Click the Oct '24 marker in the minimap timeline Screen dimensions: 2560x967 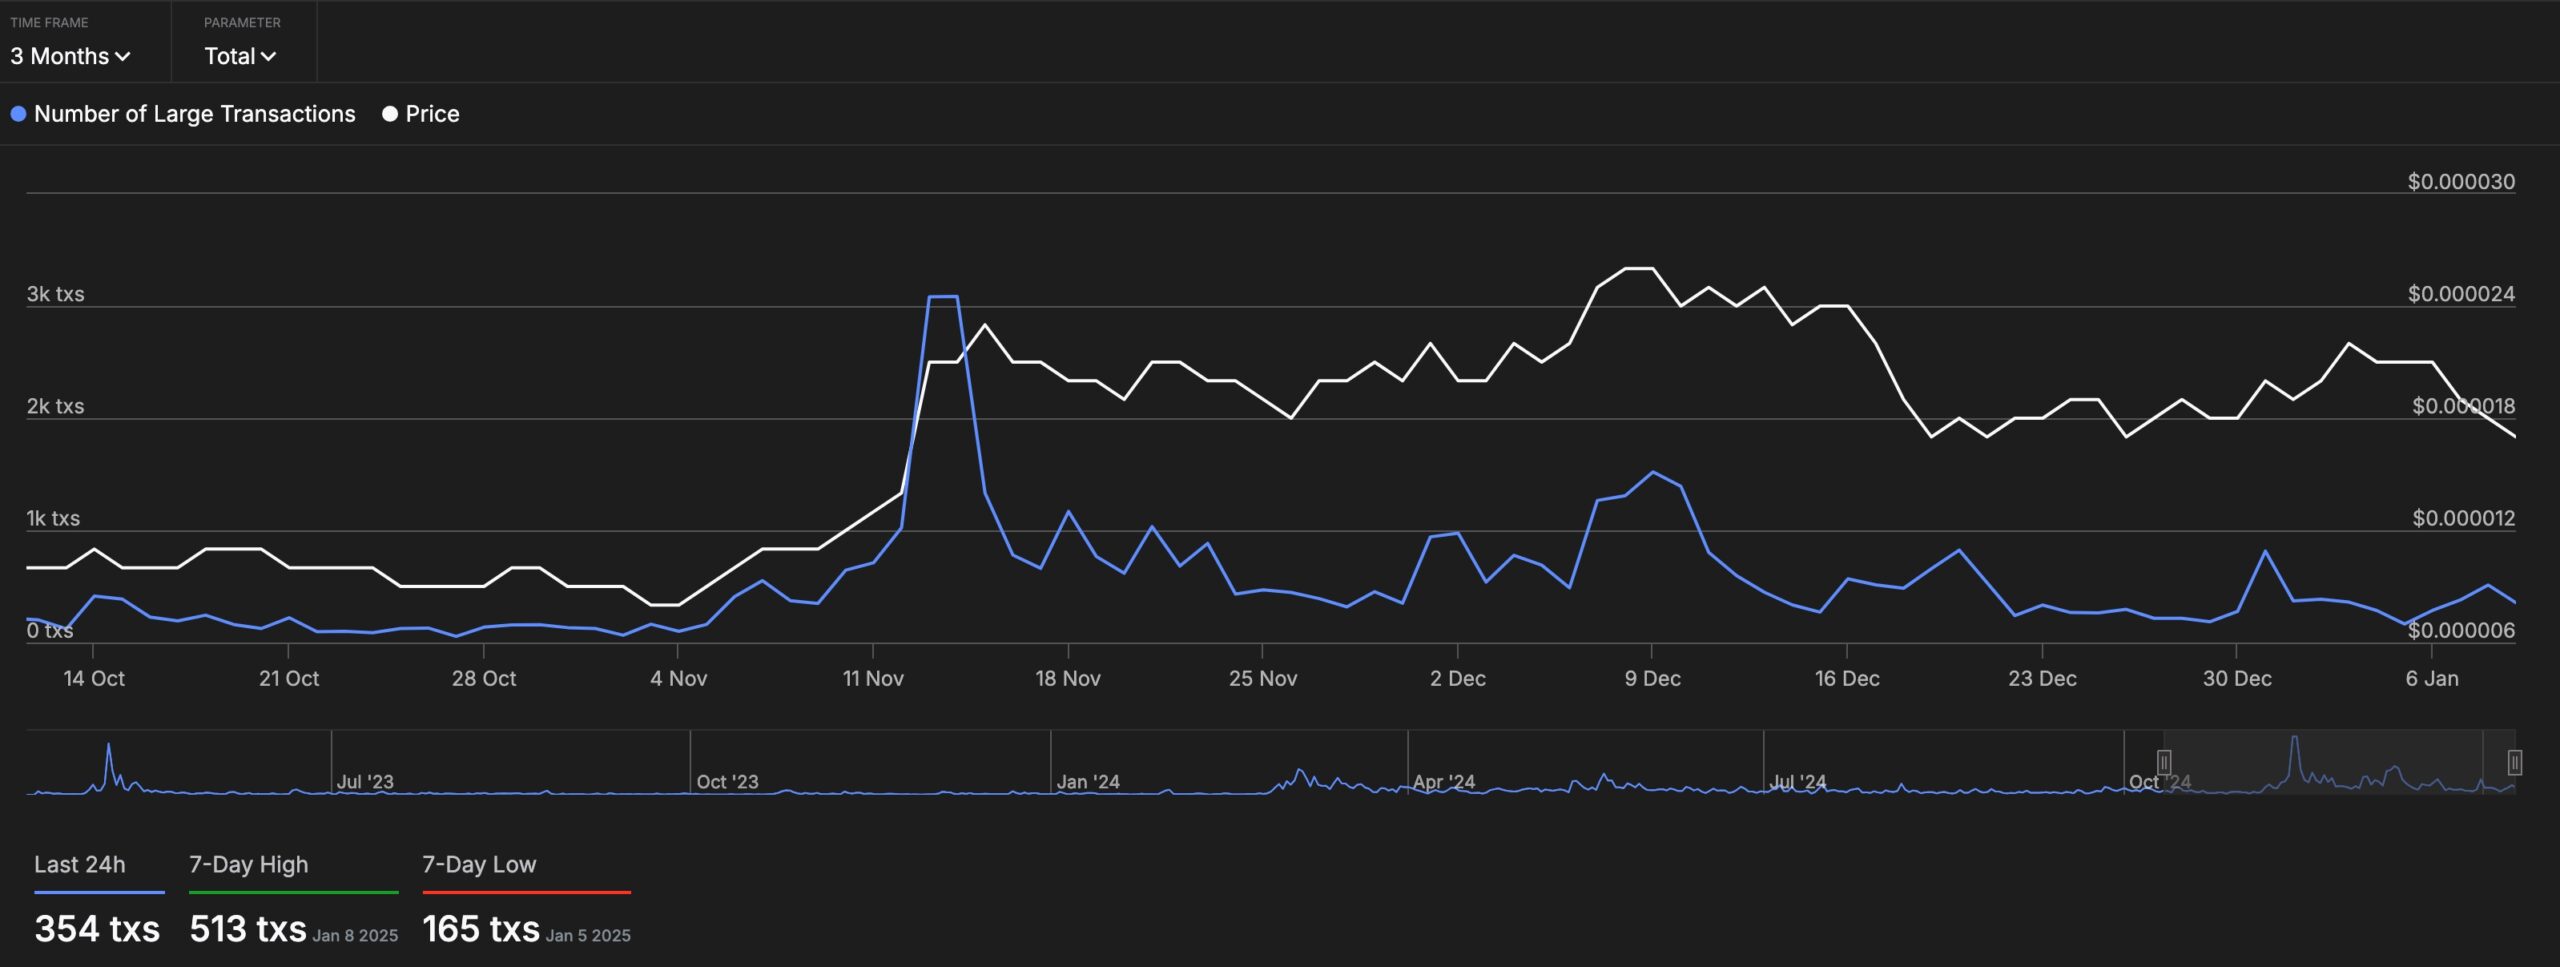tap(2161, 783)
